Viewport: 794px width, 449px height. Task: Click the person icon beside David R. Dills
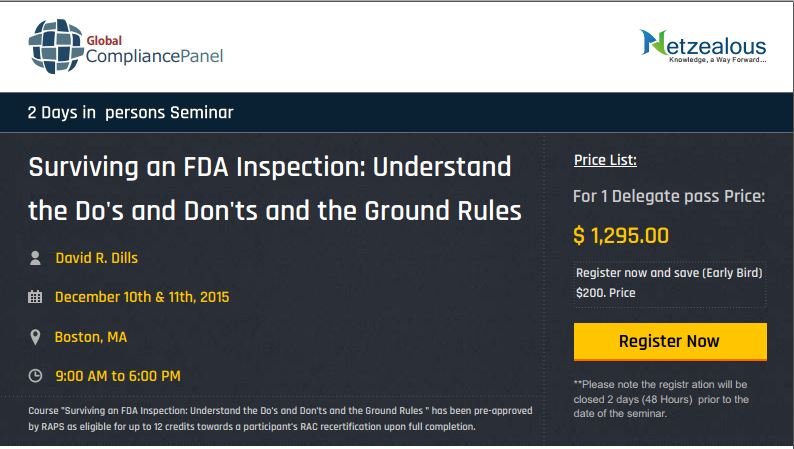tap(35, 258)
